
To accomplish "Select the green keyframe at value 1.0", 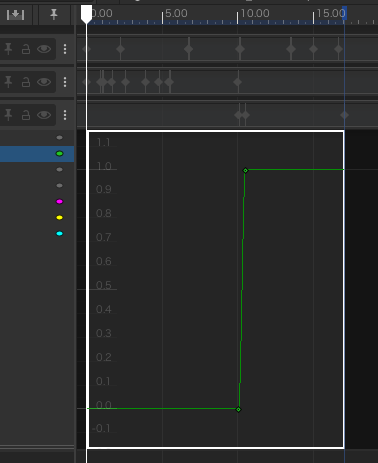I will tap(246, 170).
